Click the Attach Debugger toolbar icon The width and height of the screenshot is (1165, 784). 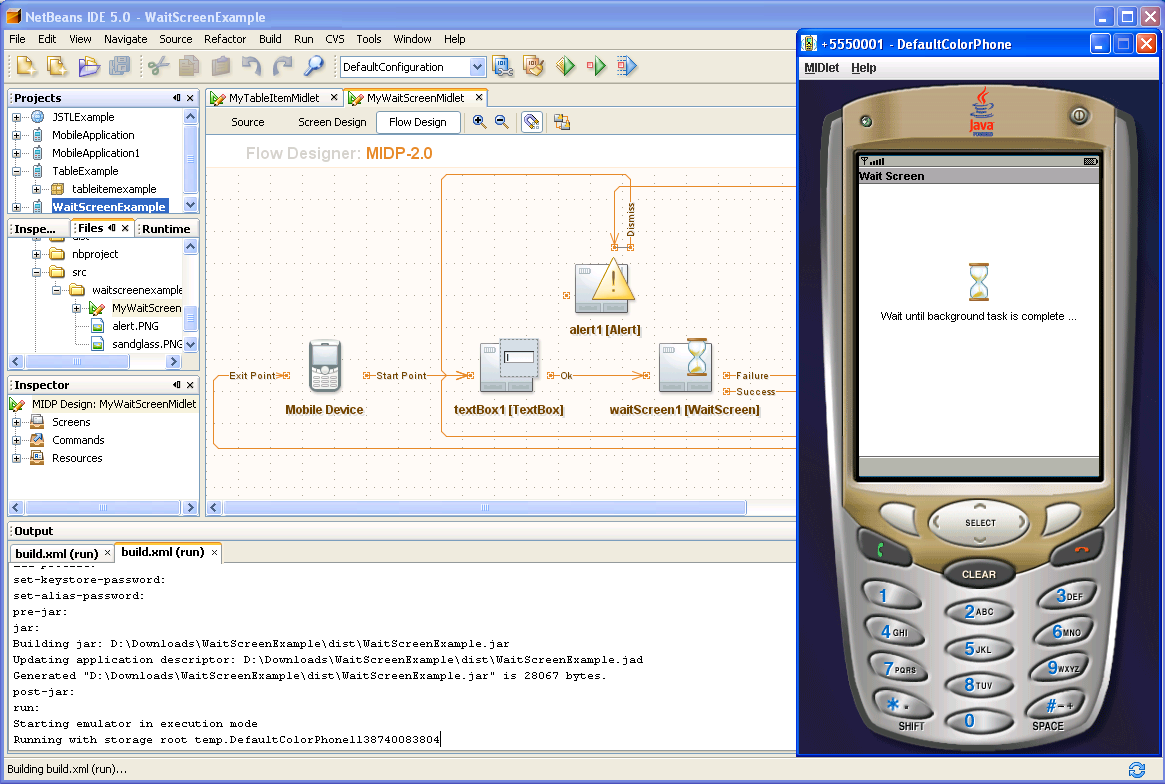point(627,67)
